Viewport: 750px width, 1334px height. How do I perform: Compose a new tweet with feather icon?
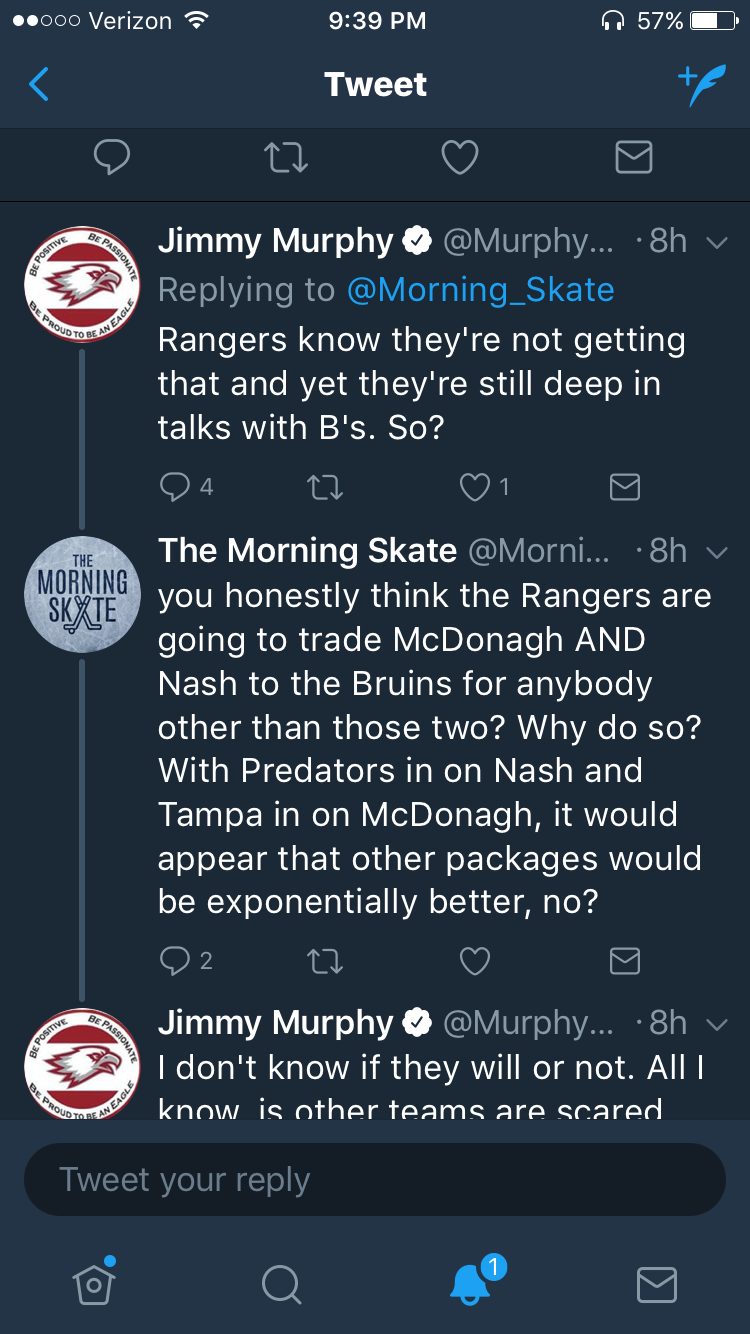pos(700,85)
